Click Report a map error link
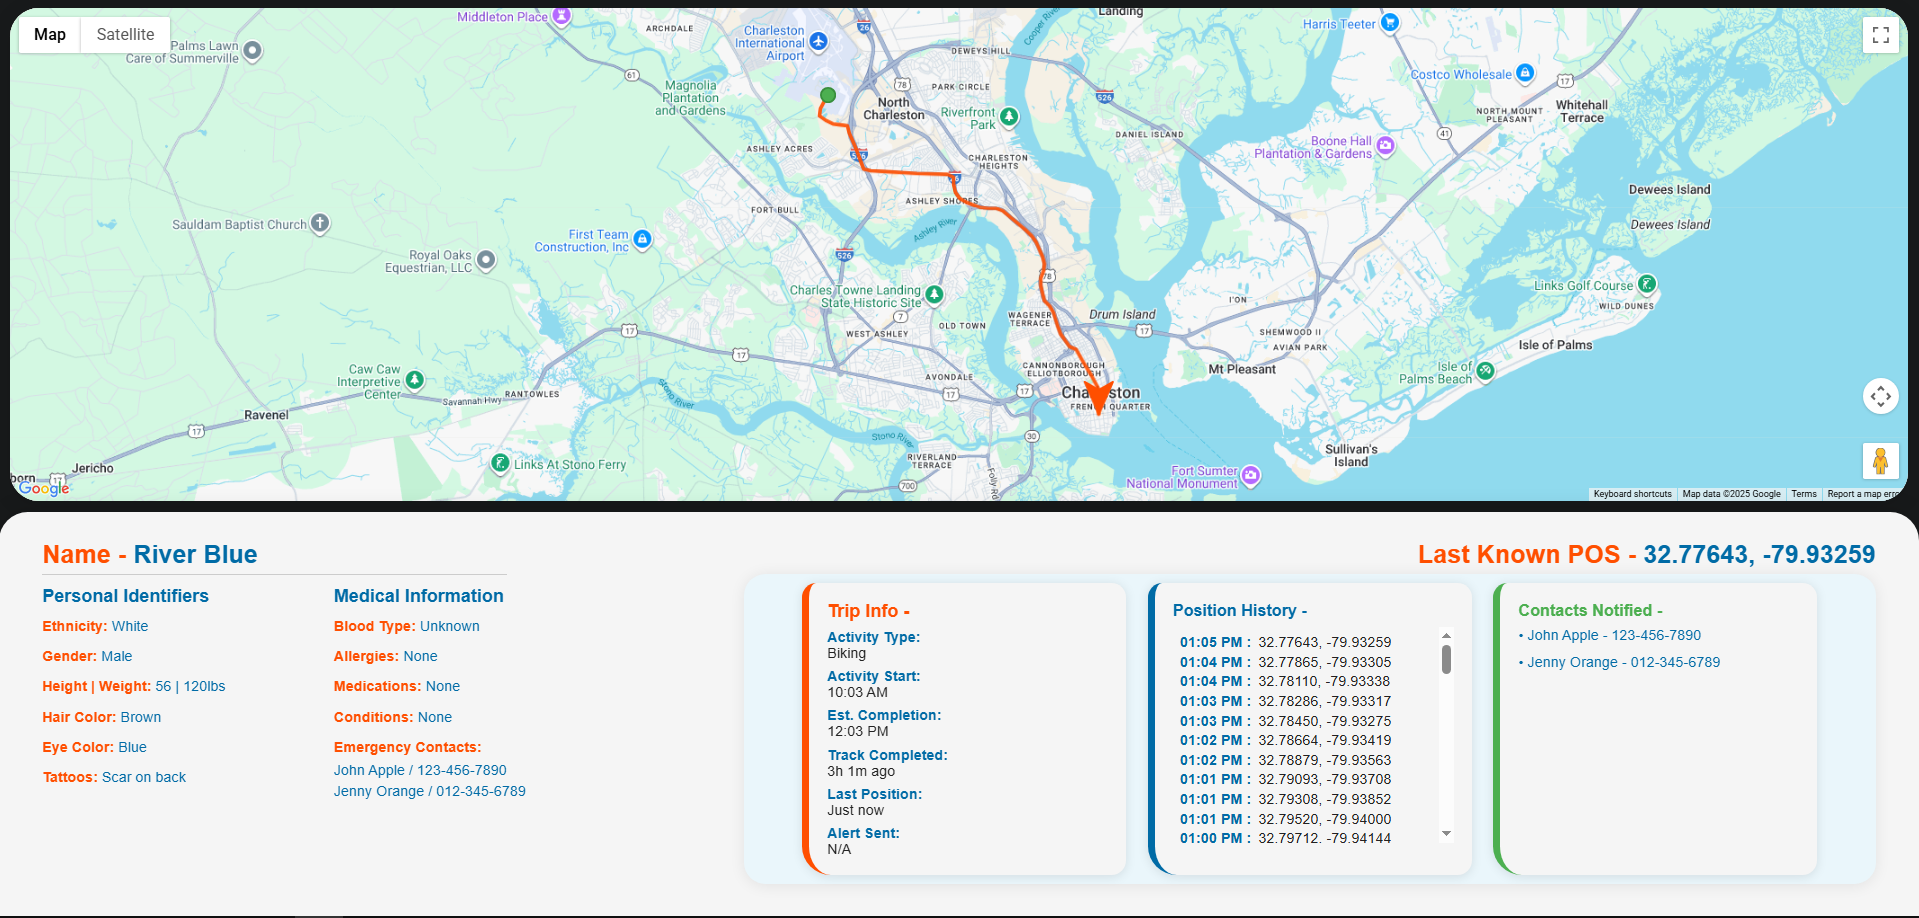Viewport: 1919px width, 918px height. pyautogui.click(x=1862, y=494)
